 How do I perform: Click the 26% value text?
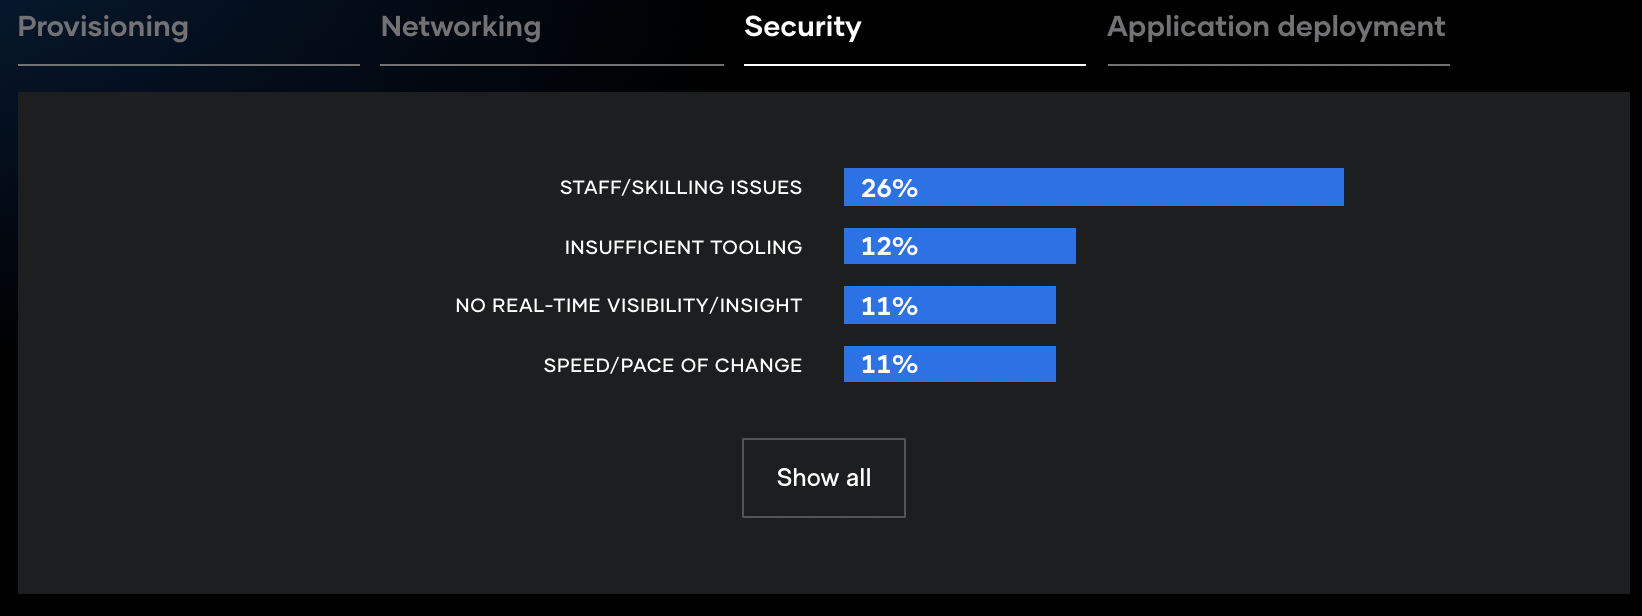click(x=889, y=188)
